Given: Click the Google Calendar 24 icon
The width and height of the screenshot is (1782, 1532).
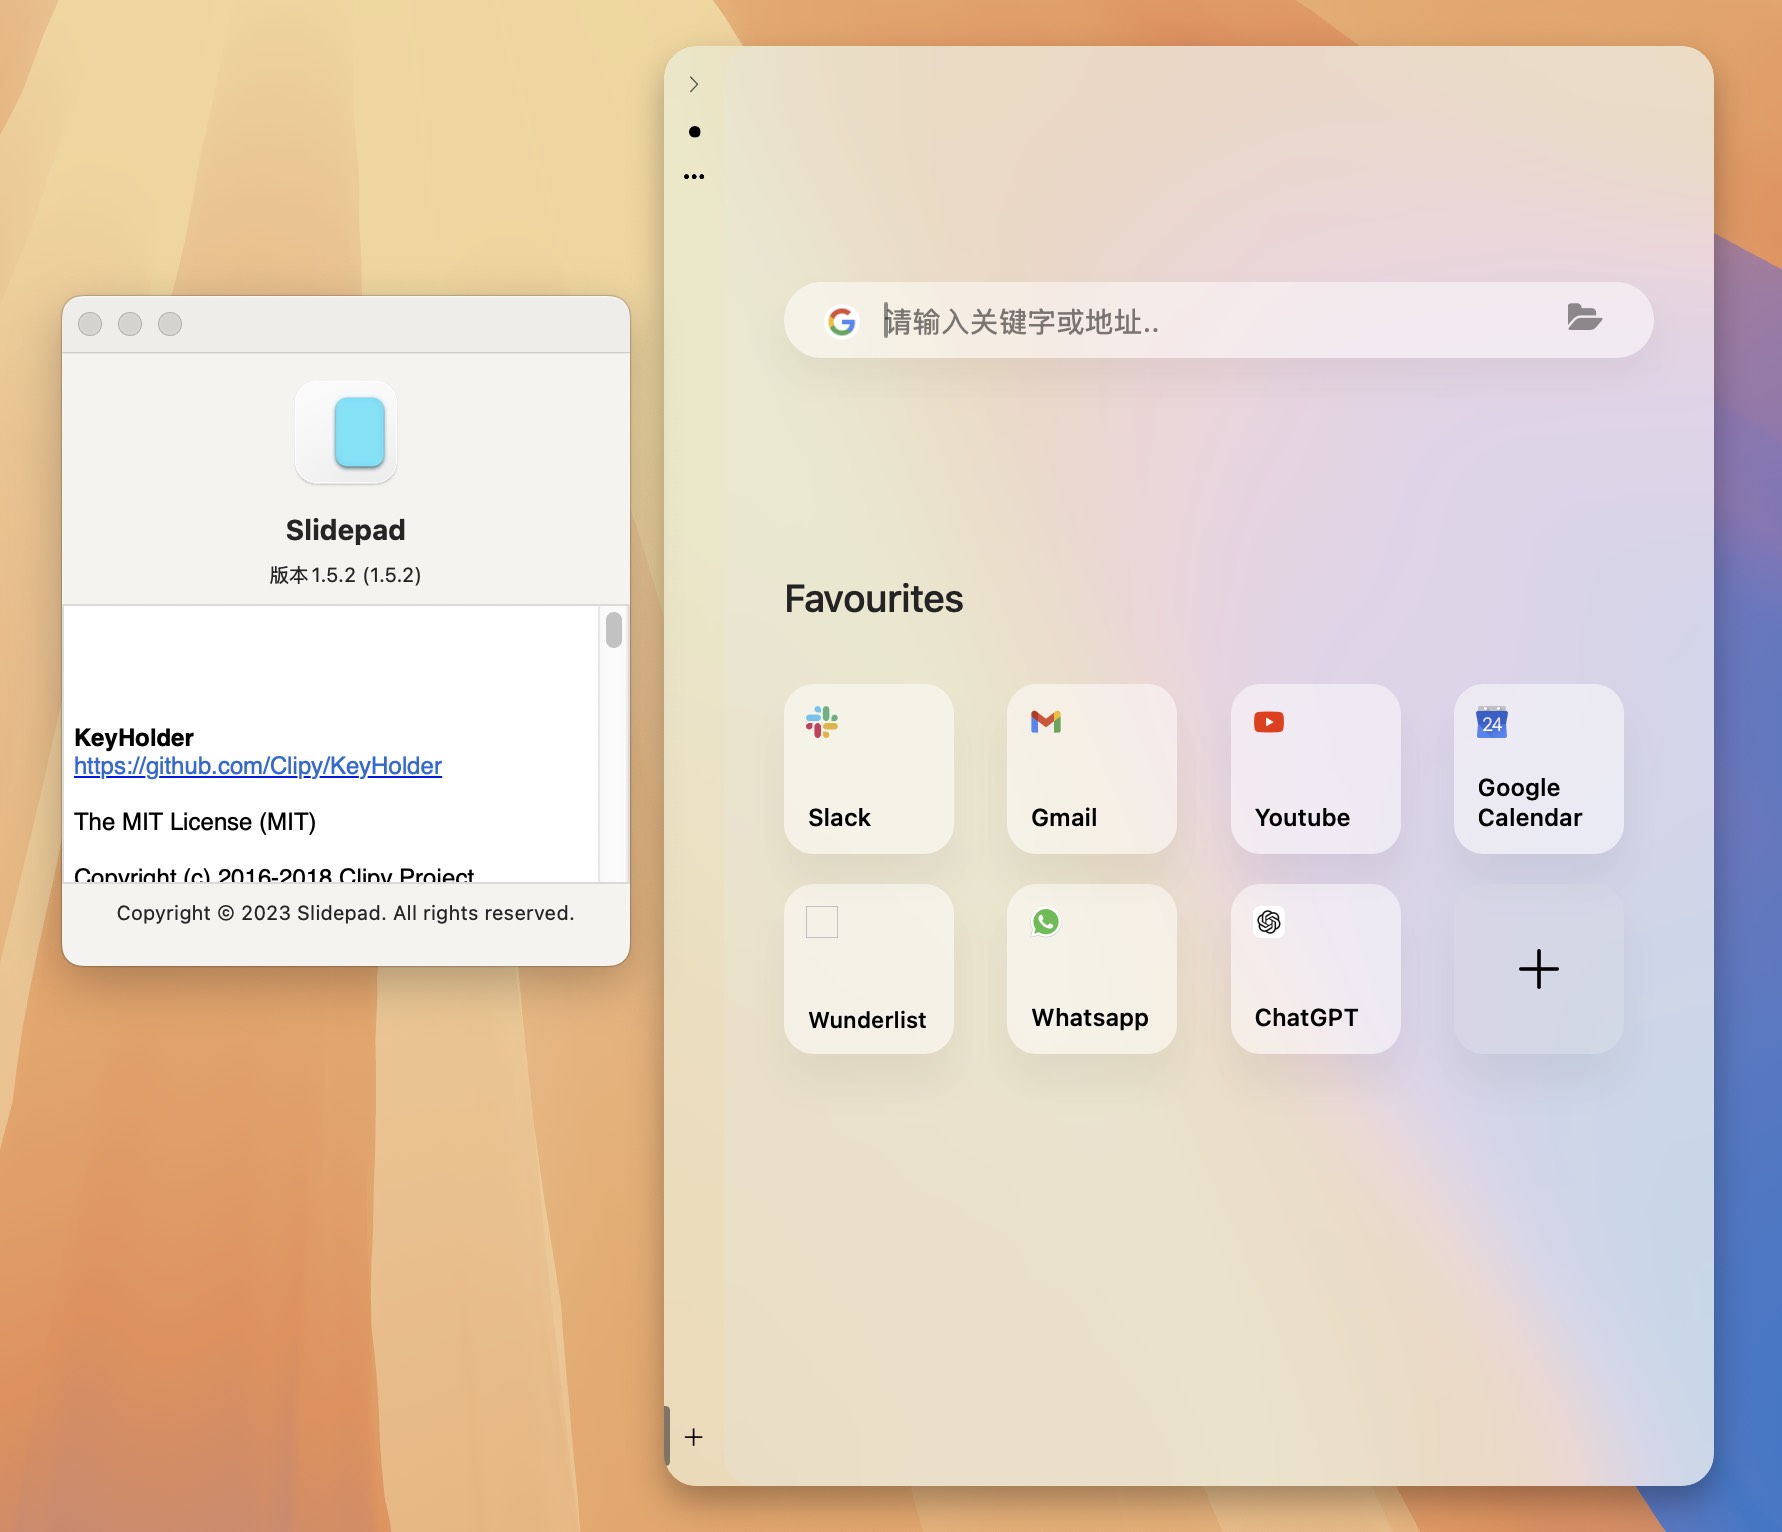Looking at the screenshot, I should pos(1492,722).
